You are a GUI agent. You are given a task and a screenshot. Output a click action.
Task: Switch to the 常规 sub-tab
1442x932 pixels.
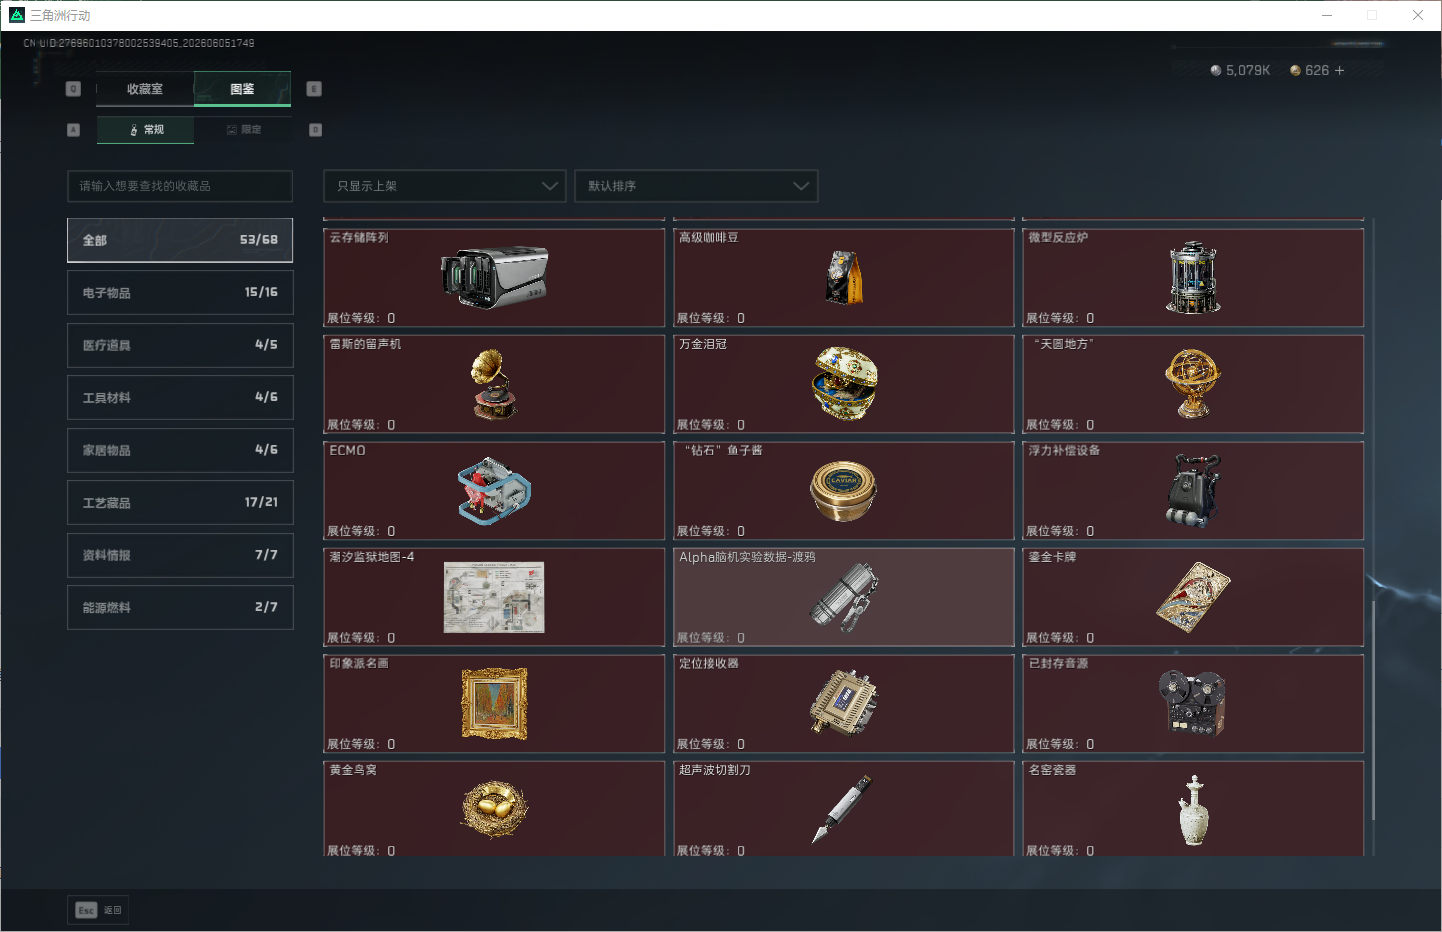145,130
